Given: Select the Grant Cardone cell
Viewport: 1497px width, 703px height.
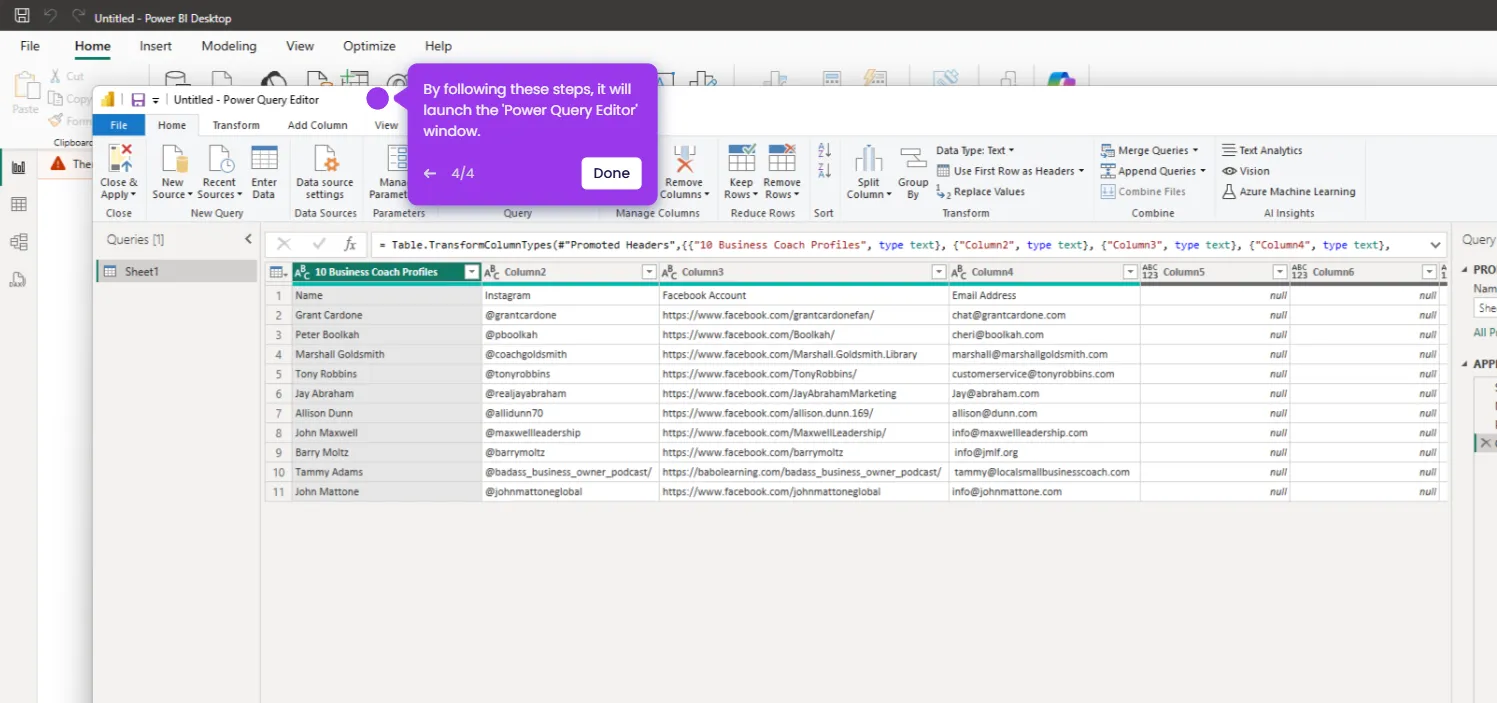Looking at the screenshot, I should 387,315.
